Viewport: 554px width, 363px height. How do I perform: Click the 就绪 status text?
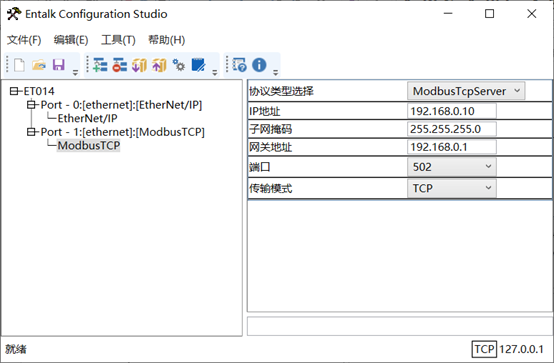[16, 349]
